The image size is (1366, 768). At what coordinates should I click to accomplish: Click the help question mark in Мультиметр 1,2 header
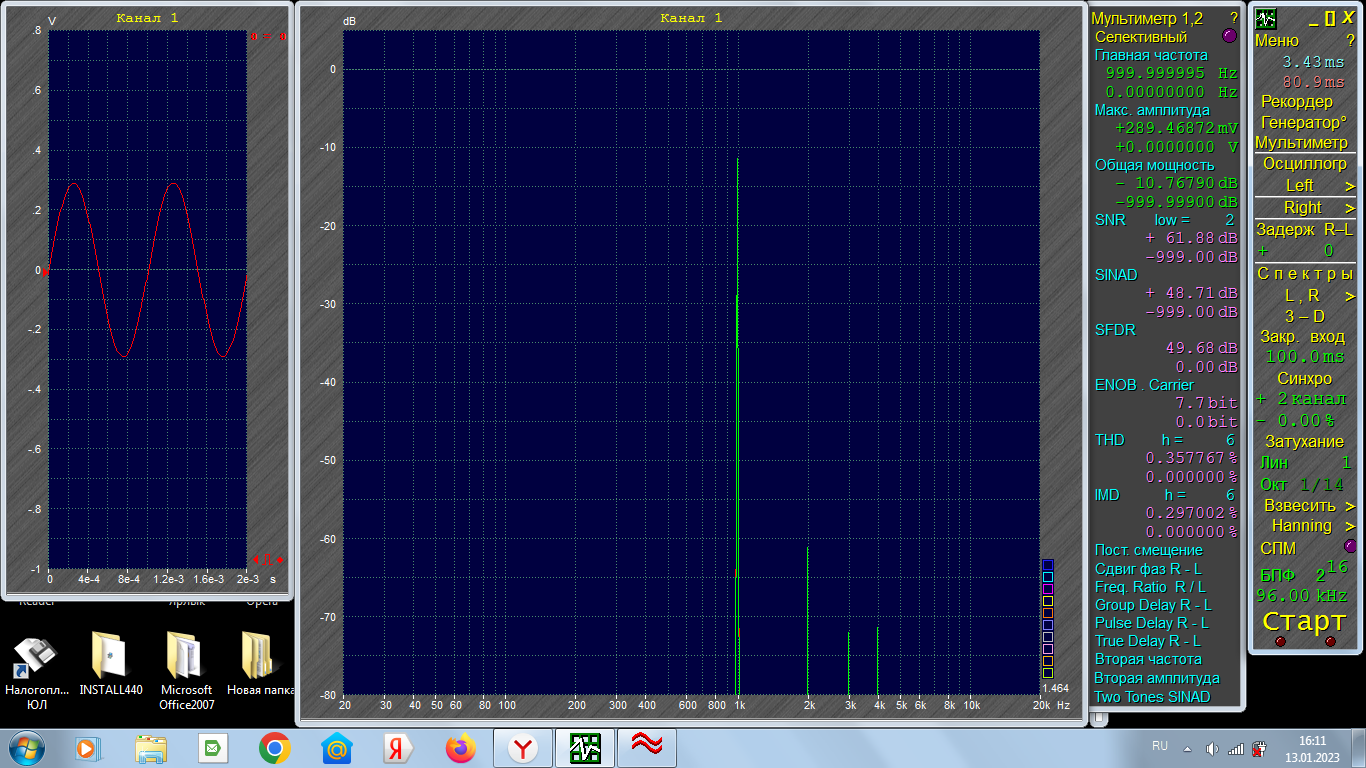click(x=1234, y=18)
